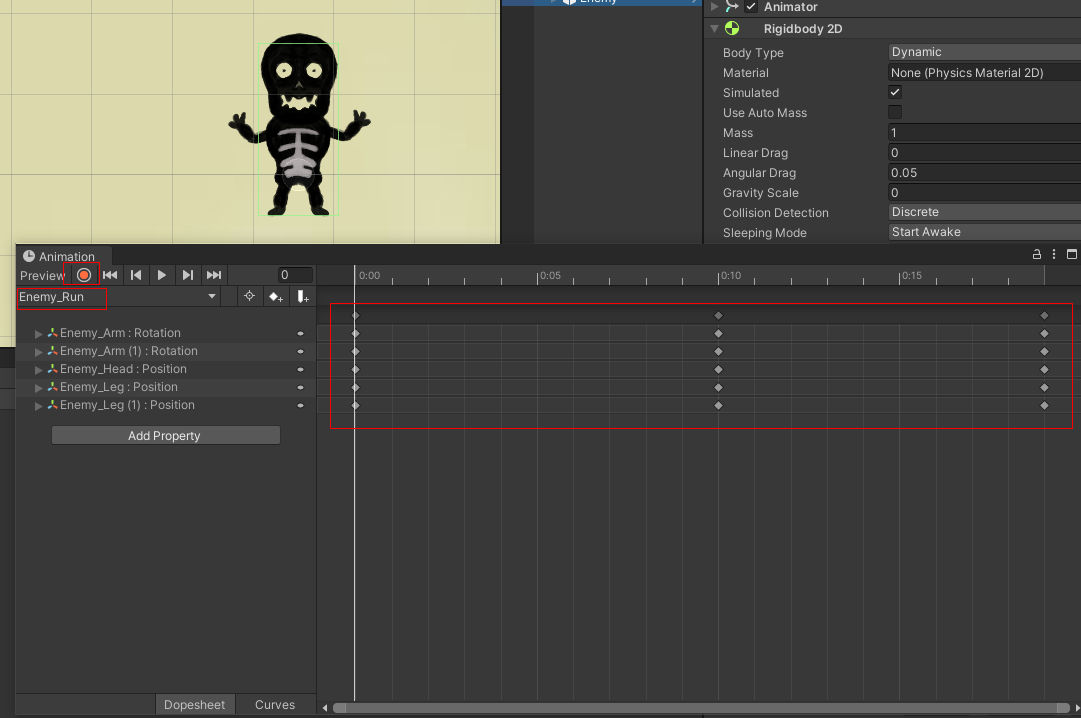Select Enemy_Head keyframe at 0:10
The image size is (1081, 718).
[718, 369]
